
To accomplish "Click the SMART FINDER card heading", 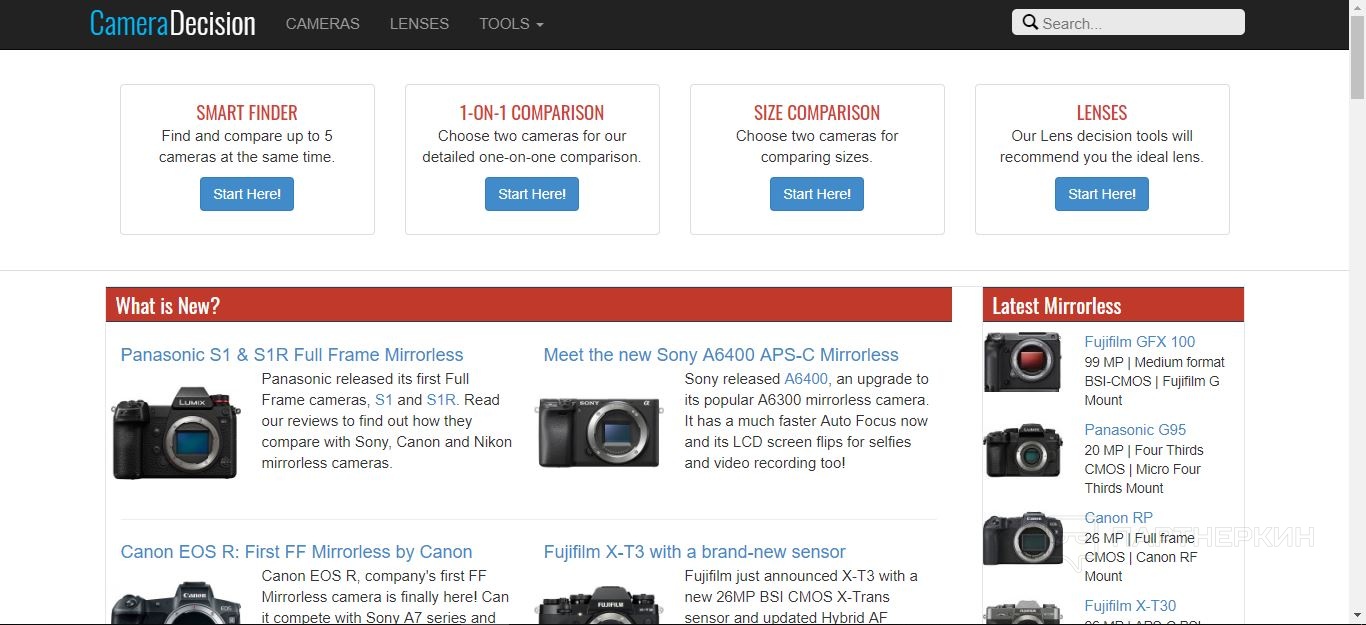I will pos(247,113).
